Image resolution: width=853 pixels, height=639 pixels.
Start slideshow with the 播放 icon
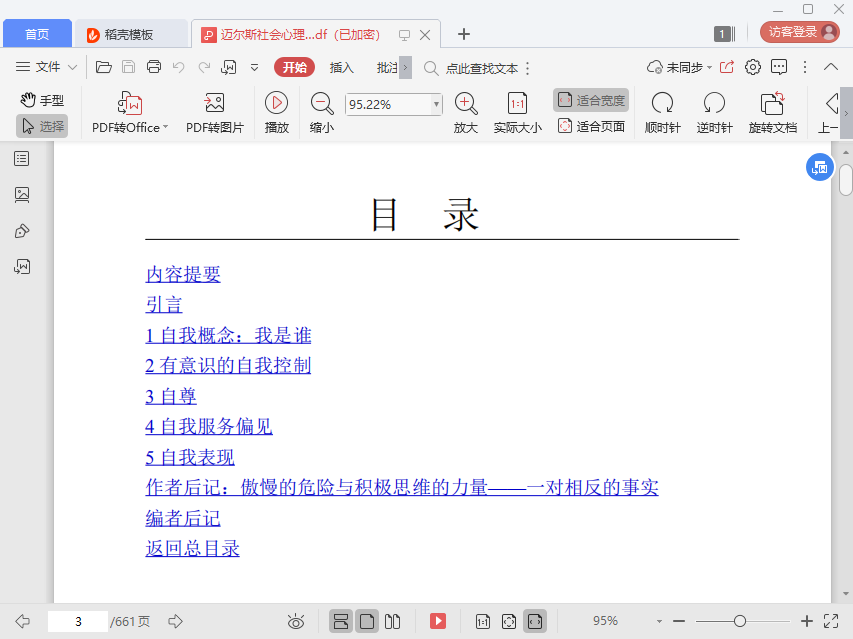(x=277, y=103)
